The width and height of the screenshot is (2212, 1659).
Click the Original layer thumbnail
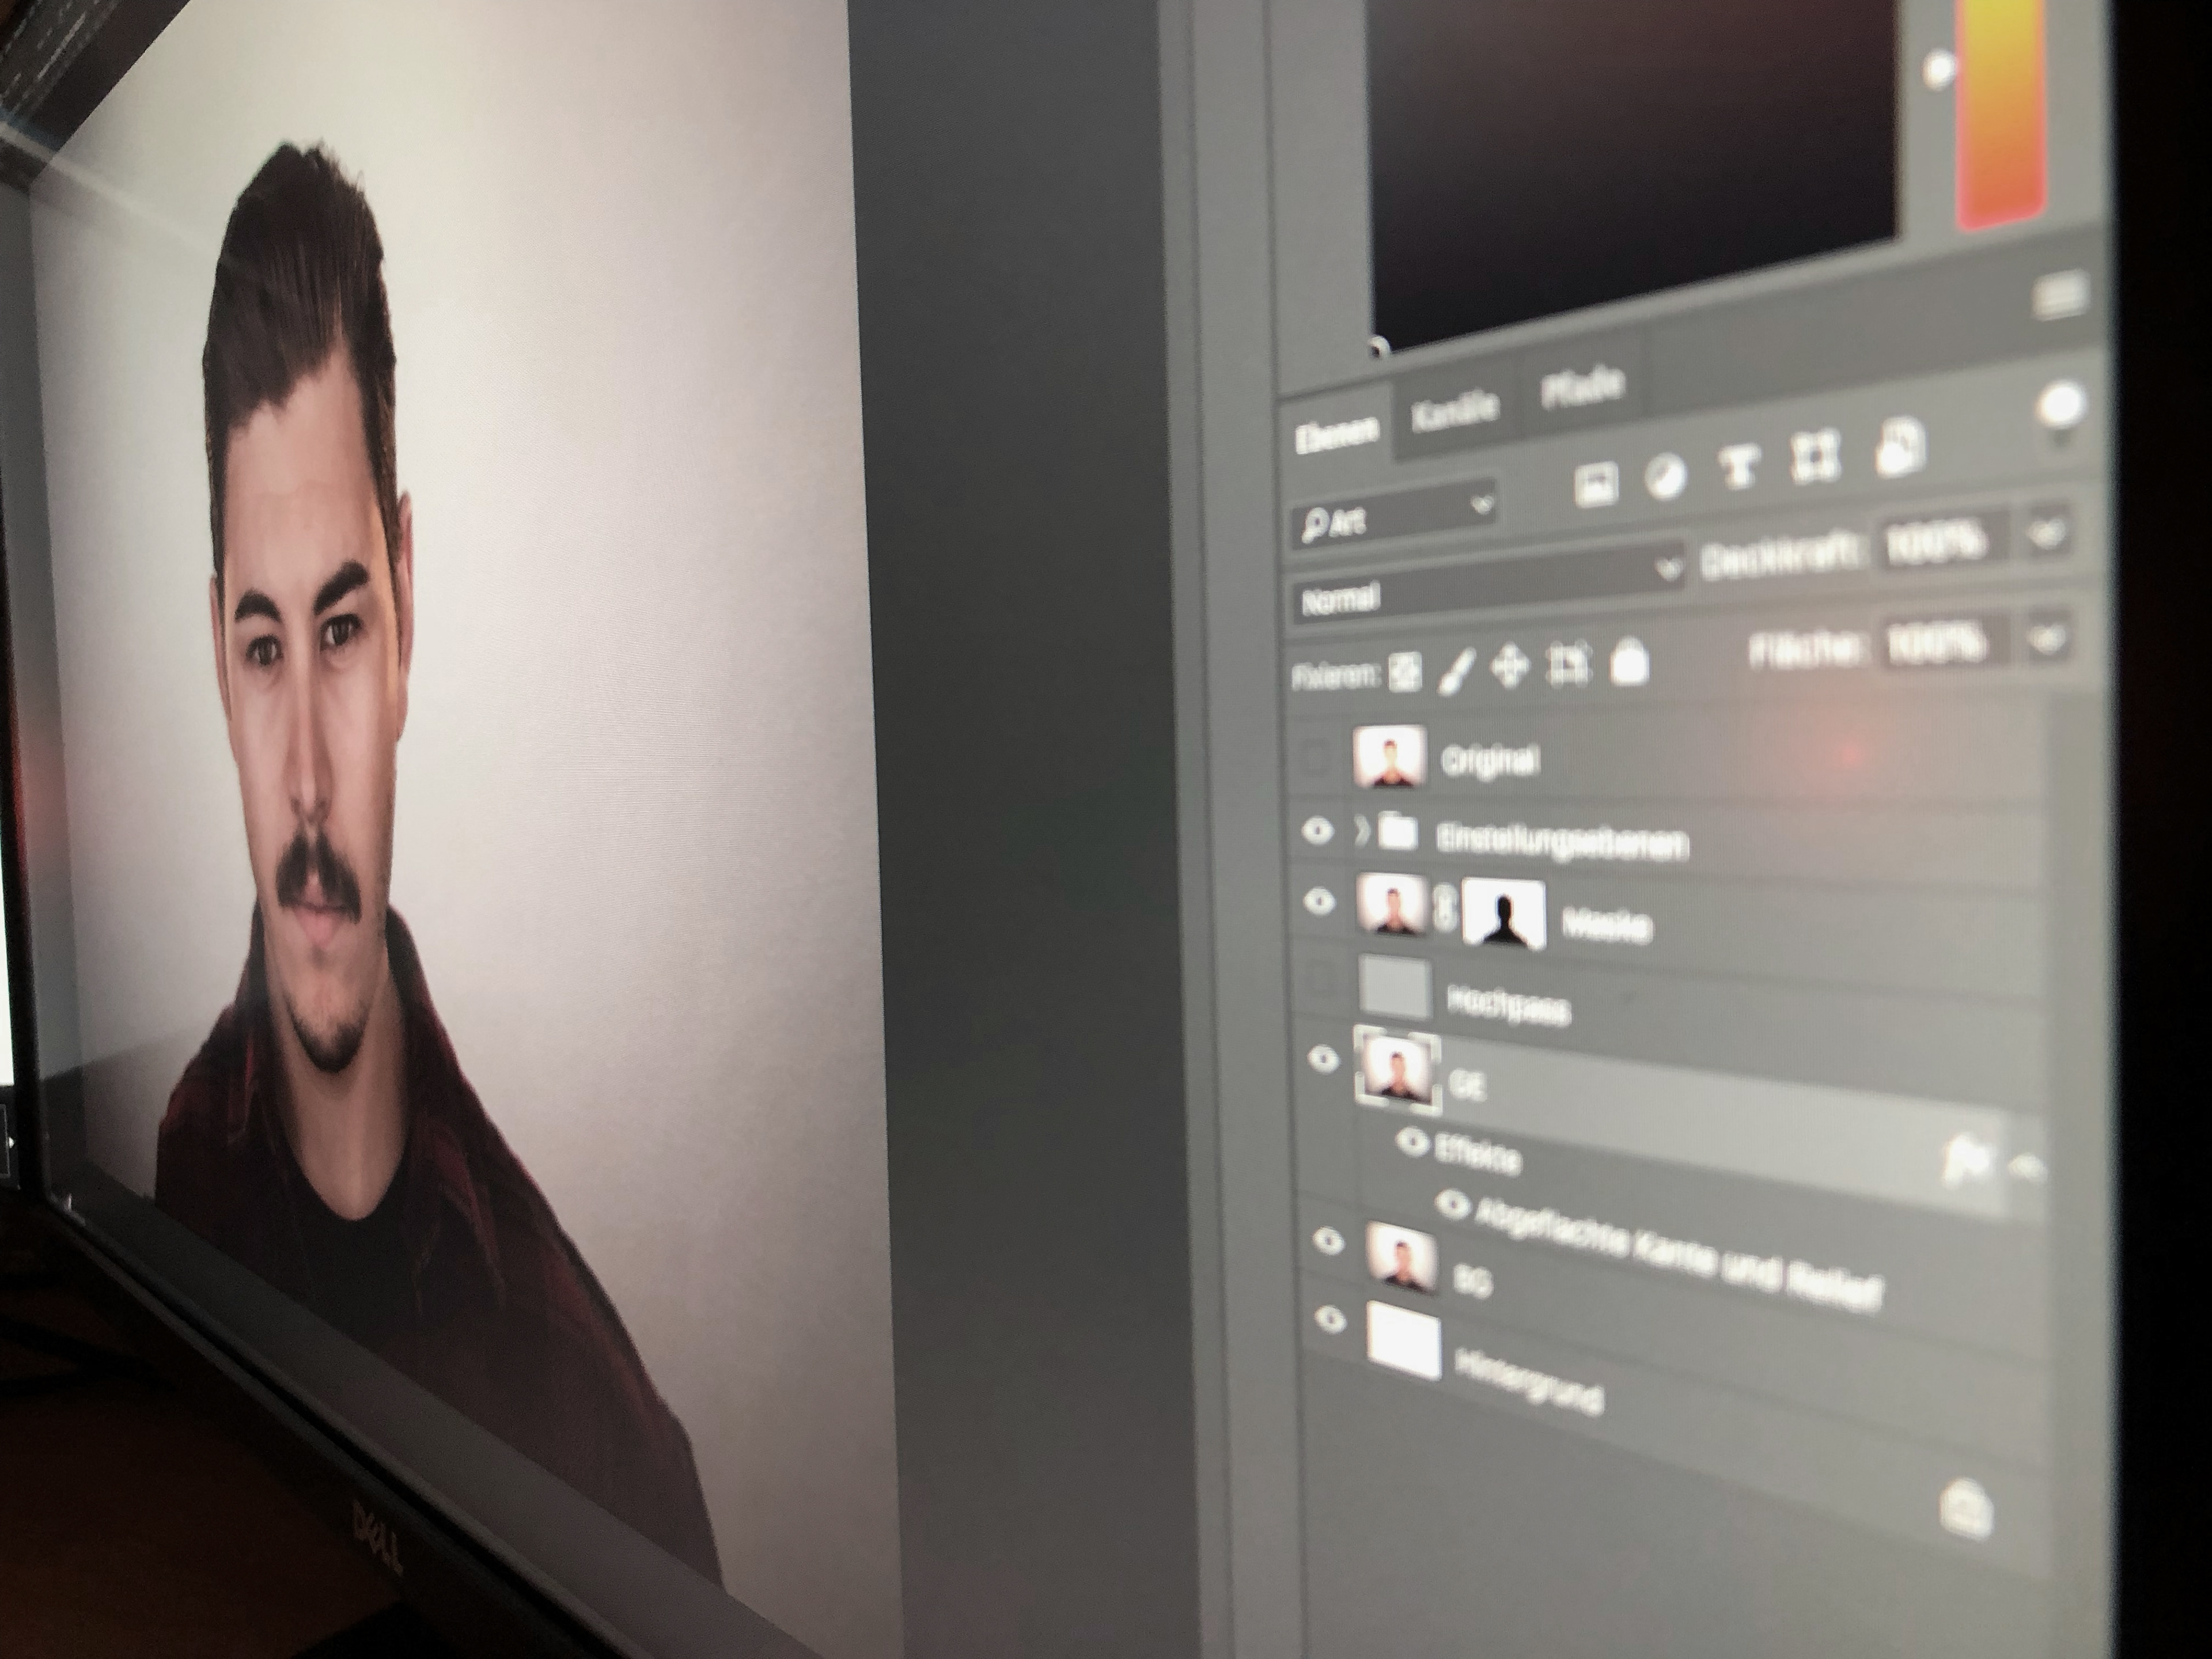(x=1389, y=756)
